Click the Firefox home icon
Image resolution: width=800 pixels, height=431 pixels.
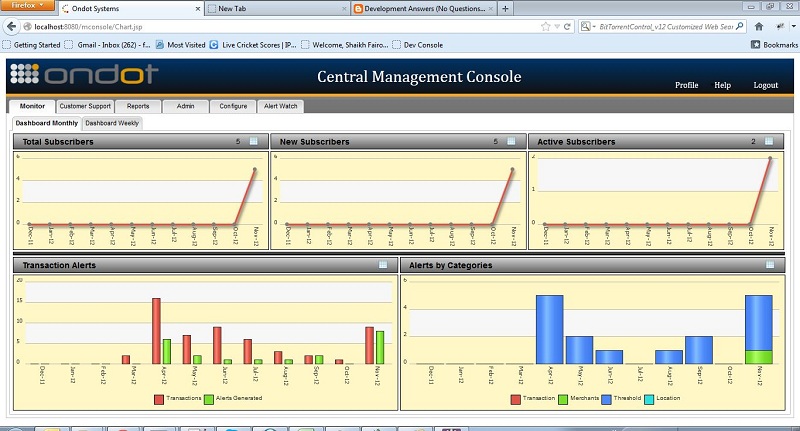760,26
